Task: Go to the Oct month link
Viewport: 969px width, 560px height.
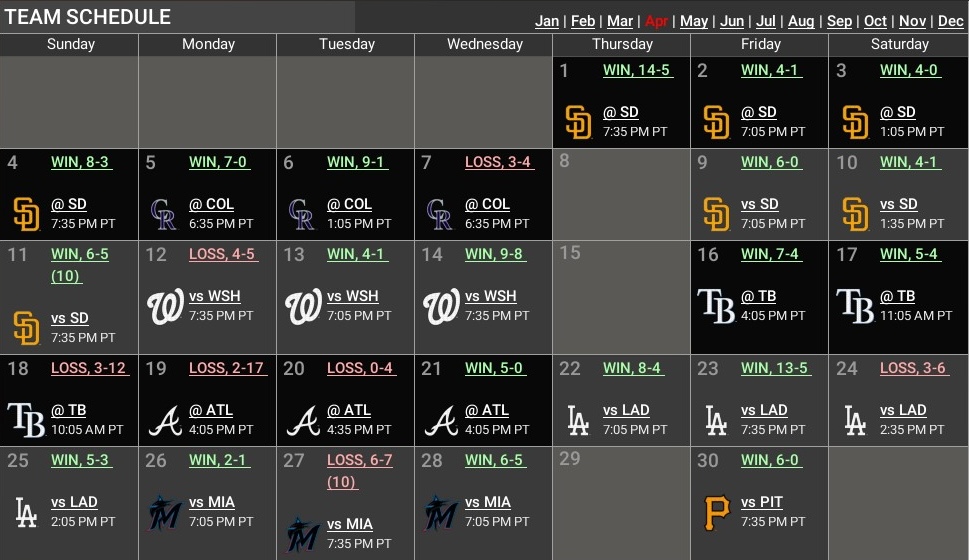Action: (x=875, y=21)
